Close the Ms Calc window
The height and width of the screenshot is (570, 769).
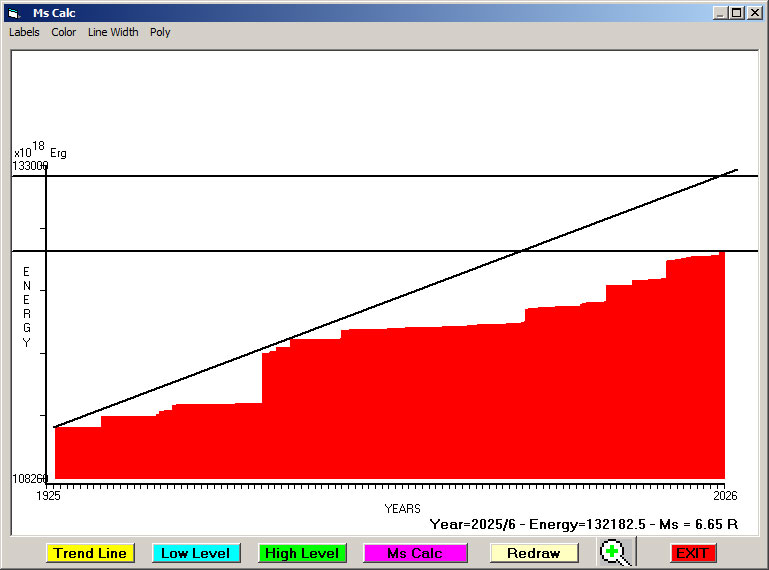click(754, 13)
